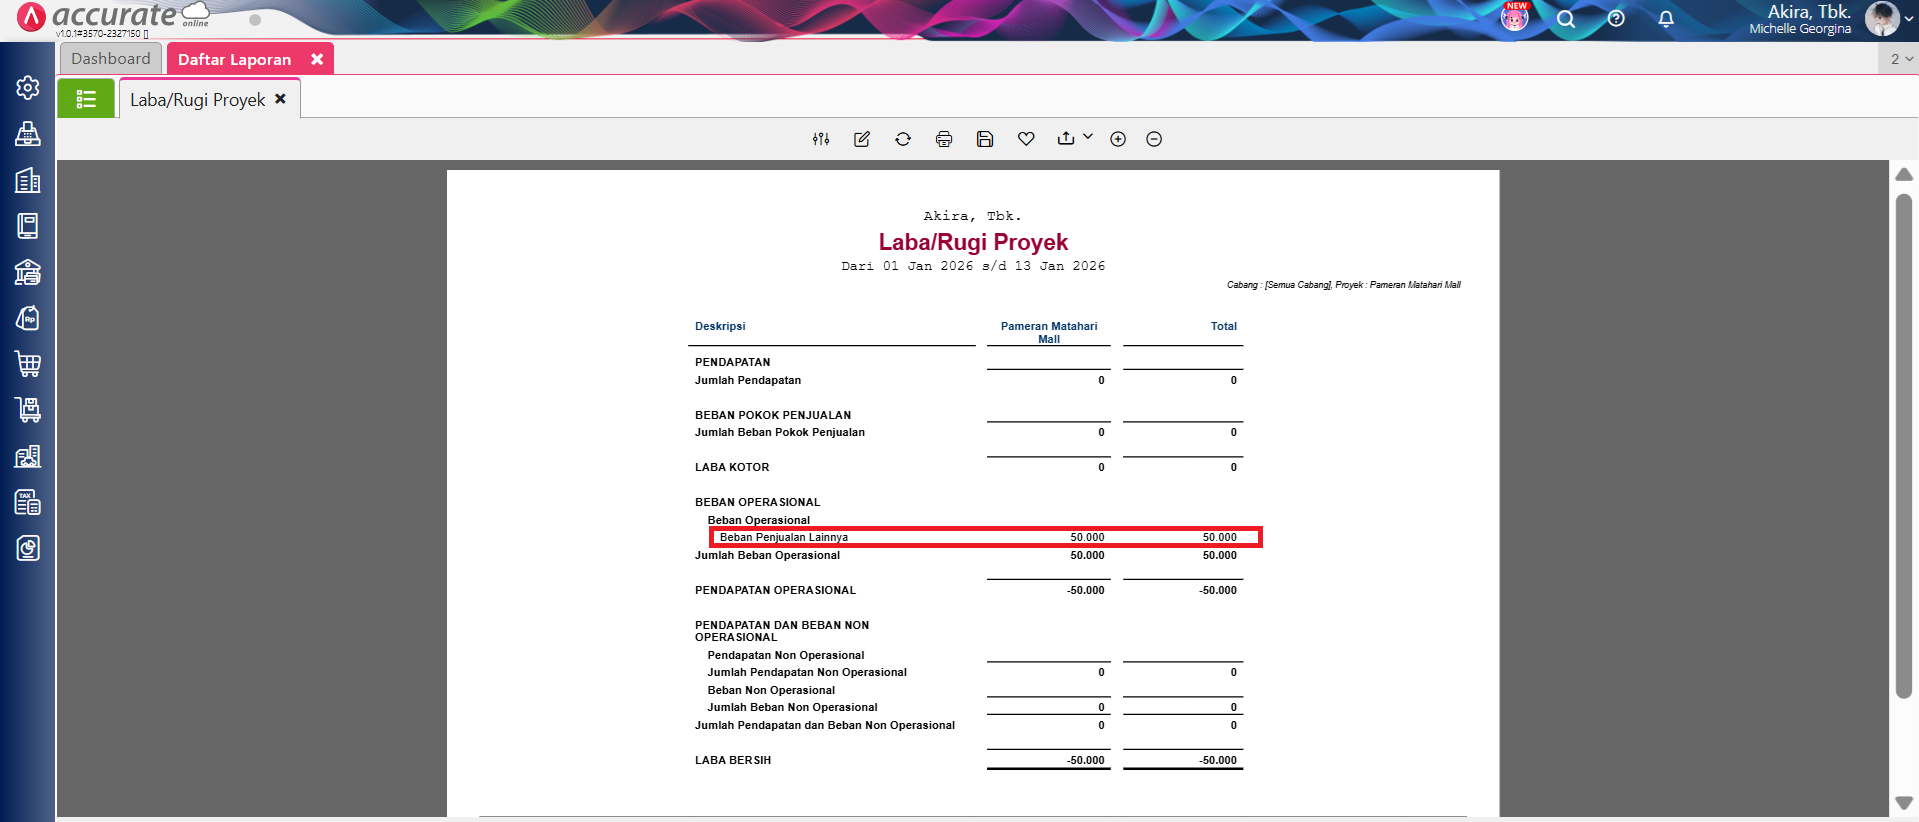This screenshot has height=822, width=1919.
Task: Mark report as favorite with heart icon
Action: point(1026,139)
